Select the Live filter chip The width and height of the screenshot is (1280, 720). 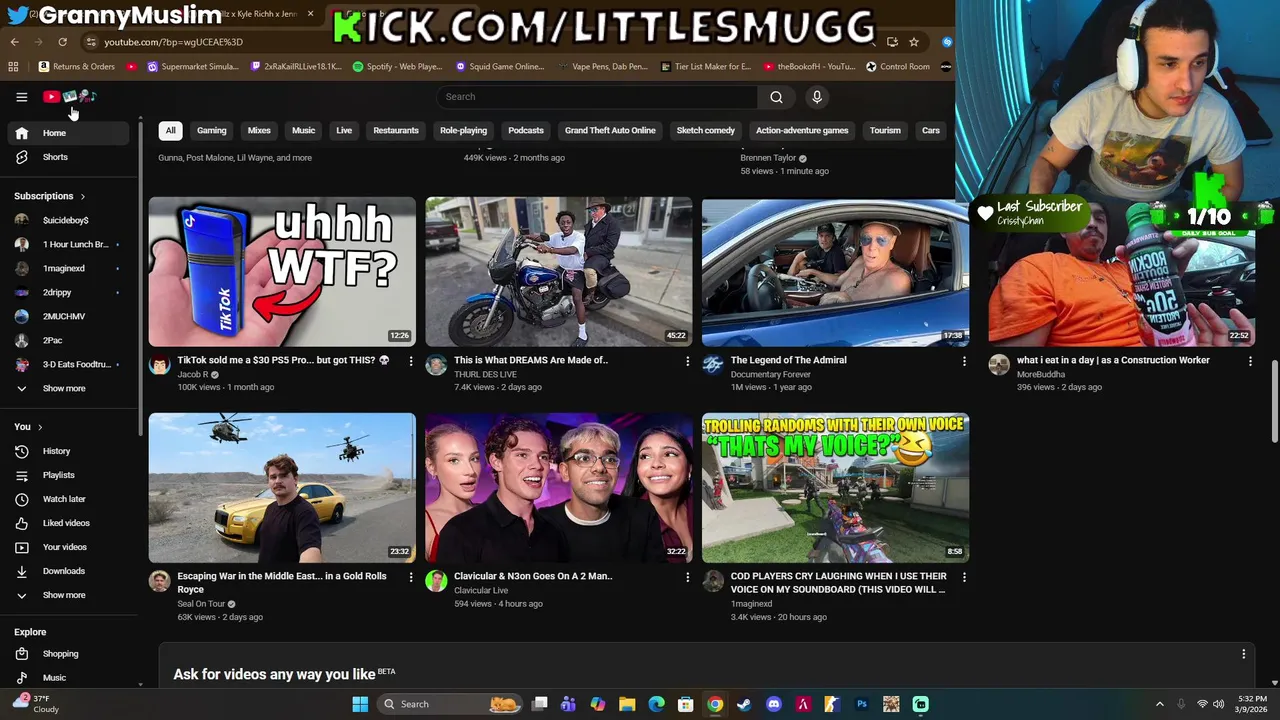tap(344, 131)
